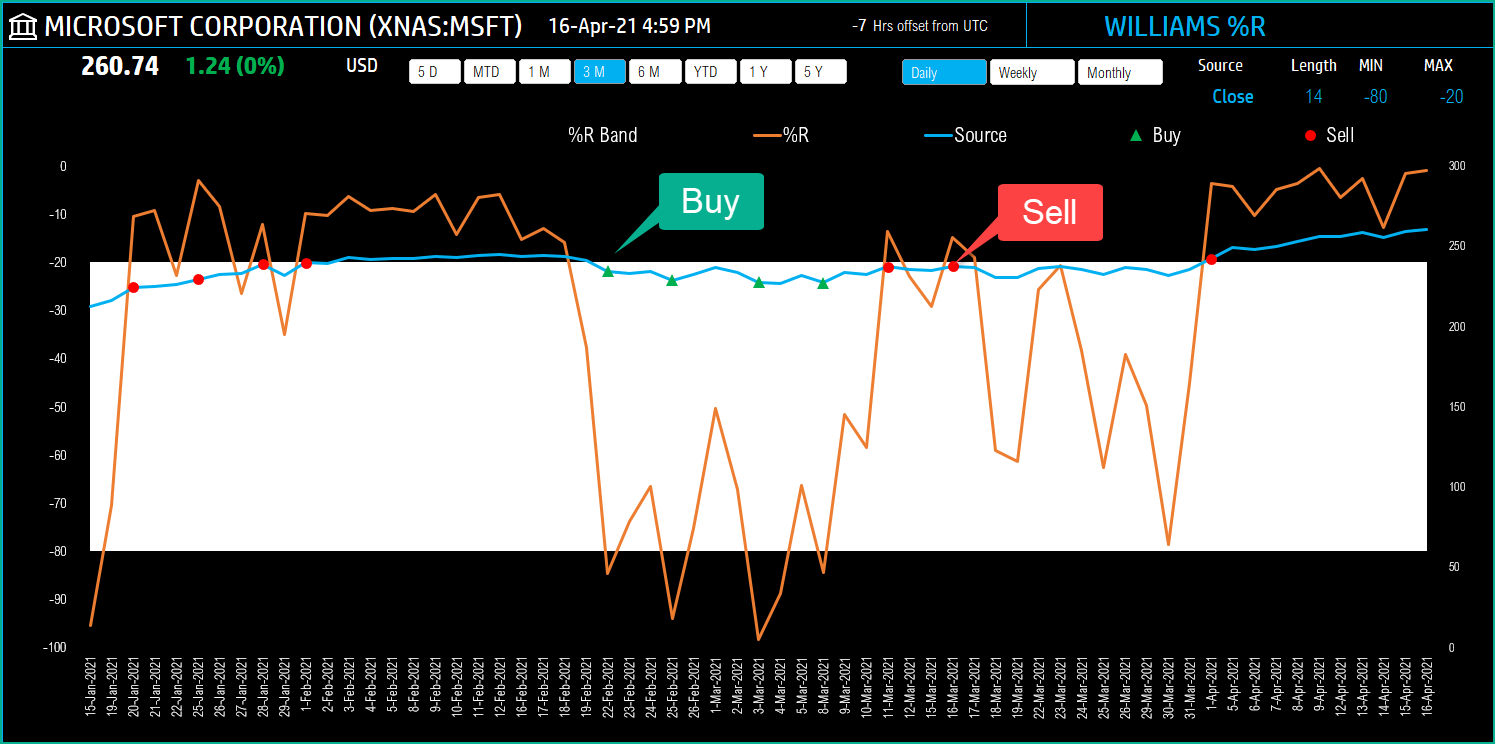Click the Sell dot marker at 25-Jan-2021
The width and height of the screenshot is (1495, 744).
click(x=198, y=279)
